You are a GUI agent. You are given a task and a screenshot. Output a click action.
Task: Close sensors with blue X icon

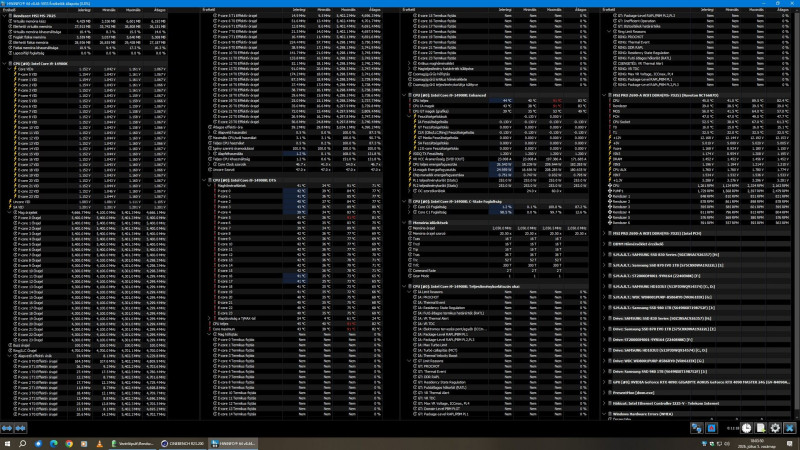789,428
